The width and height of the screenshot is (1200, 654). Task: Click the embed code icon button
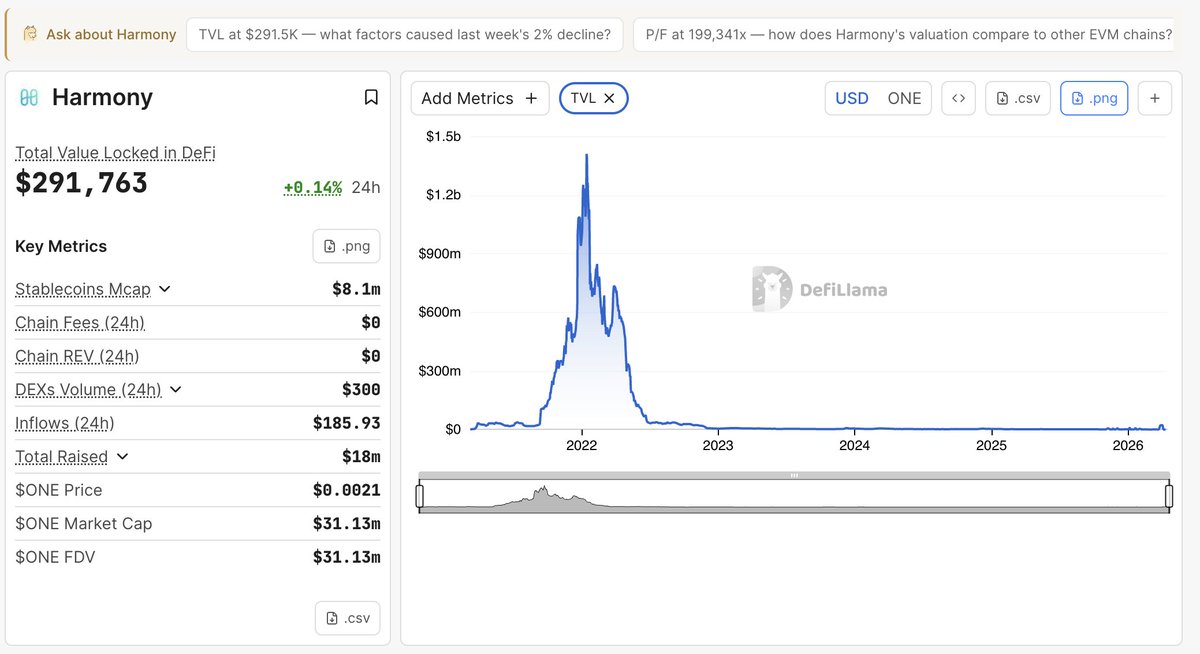[x=958, y=98]
